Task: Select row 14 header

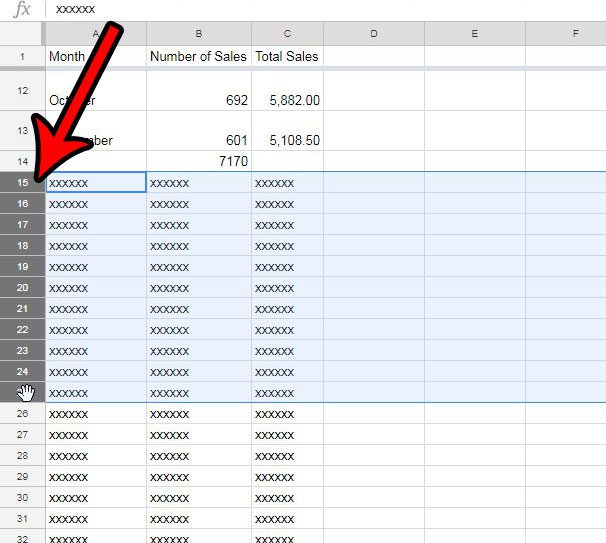Action: click(x=22, y=161)
